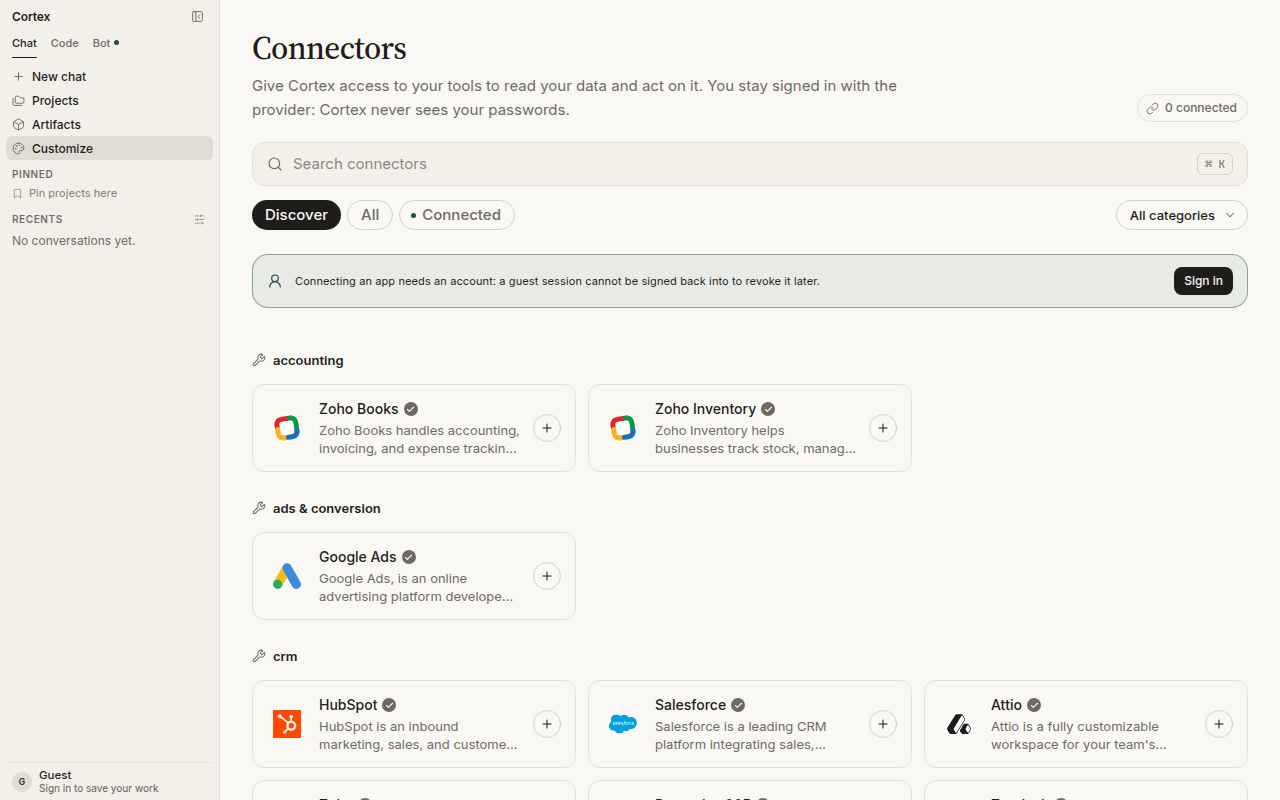Click the Google Ads logo
The width and height of the screenshot is (1280, 800).
287,576
